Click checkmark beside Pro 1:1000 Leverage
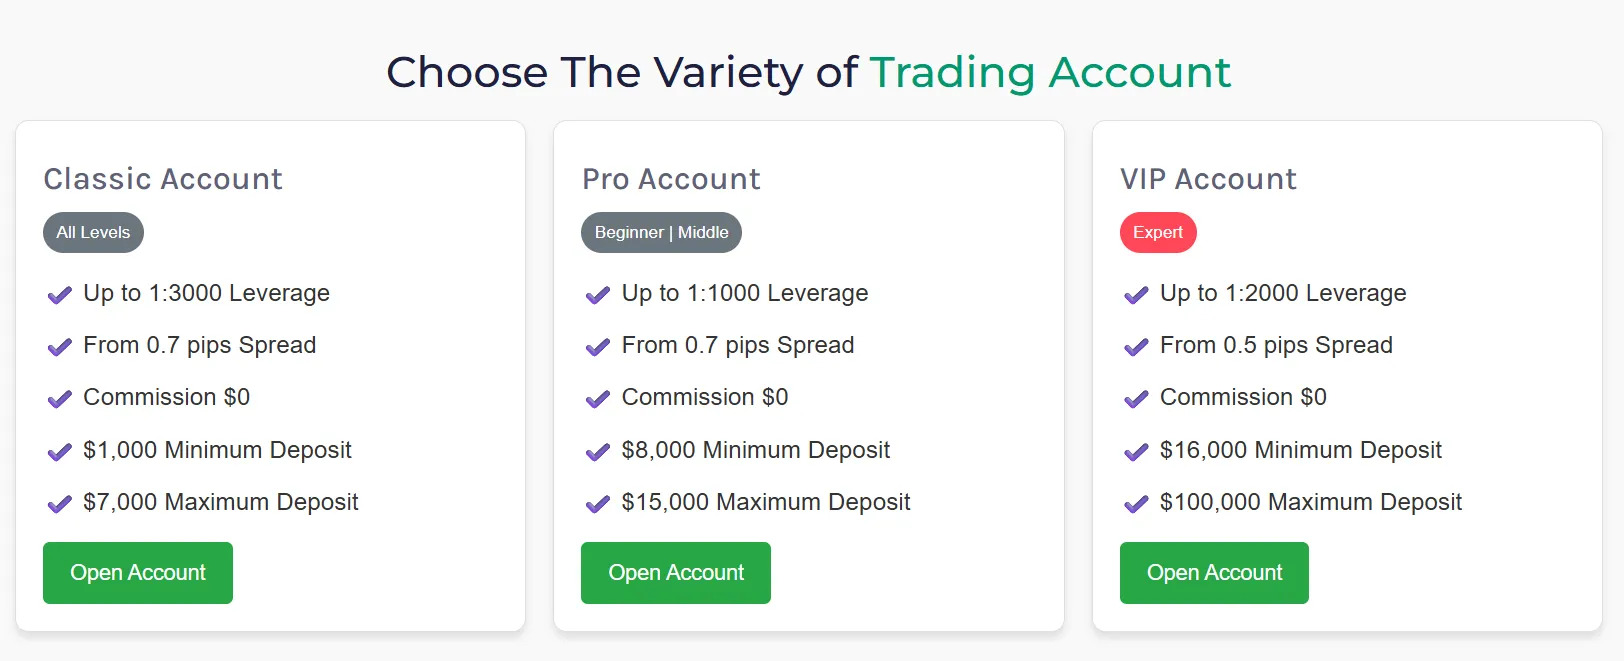This screenshot has height=661, width=1624. 598,295
